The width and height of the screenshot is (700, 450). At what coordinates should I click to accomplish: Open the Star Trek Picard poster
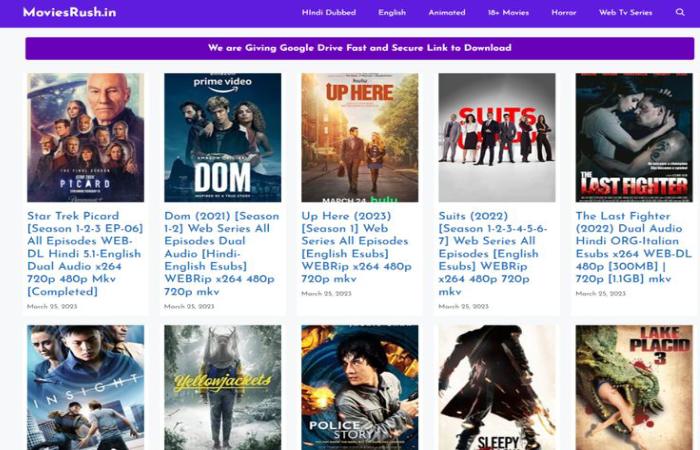[85, 137]
